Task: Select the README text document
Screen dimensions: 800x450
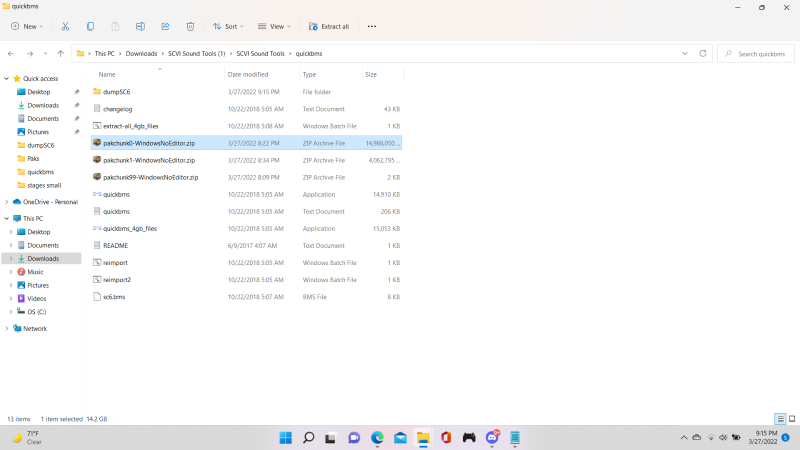Action: tap(246, 245)
